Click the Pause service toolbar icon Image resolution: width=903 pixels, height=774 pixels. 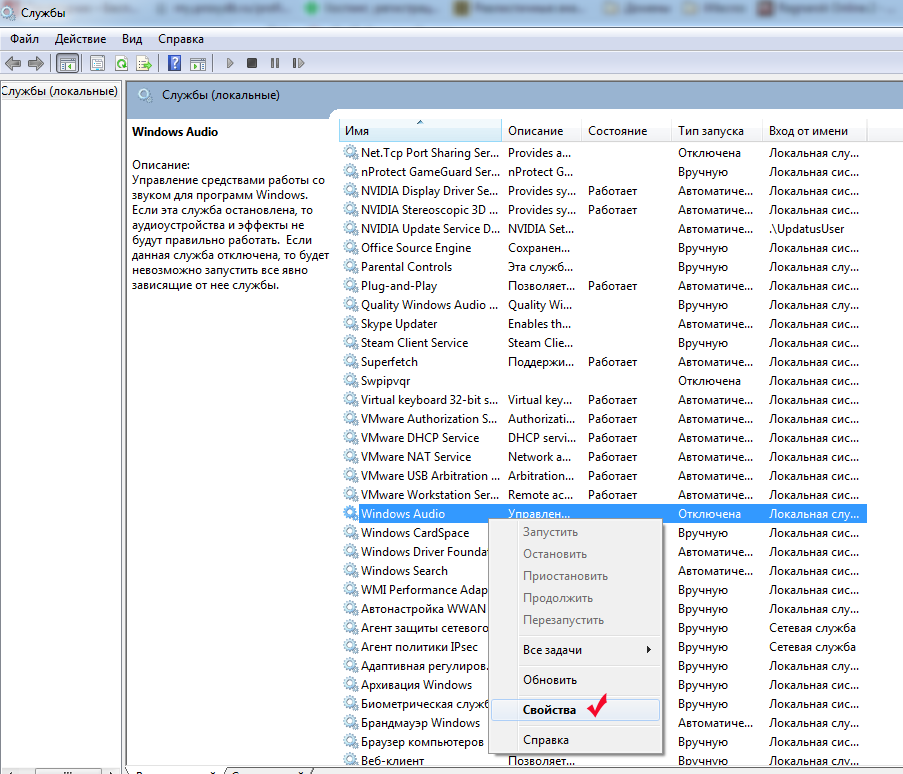(275, 63)
